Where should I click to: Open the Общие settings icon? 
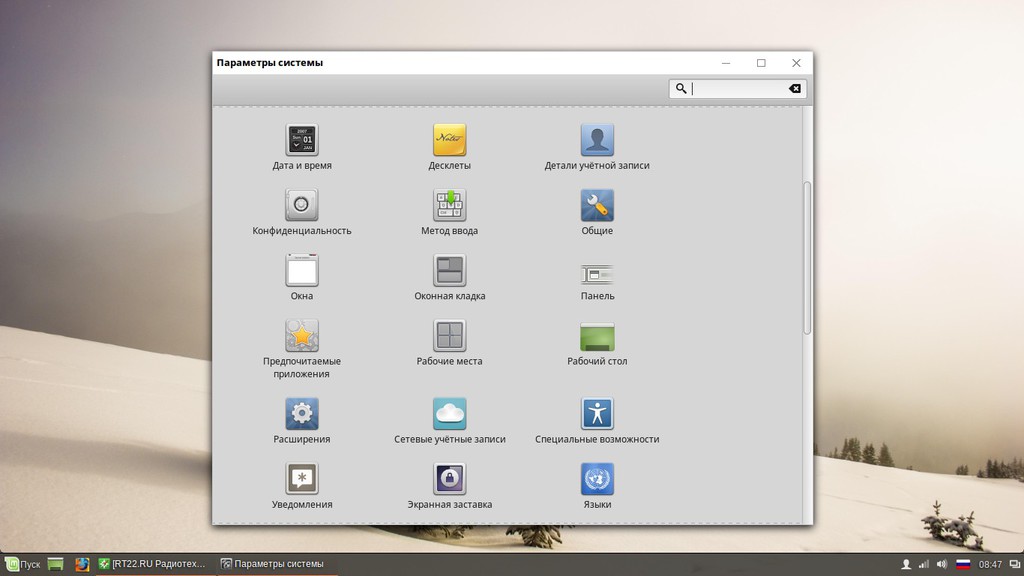[597, 206]
